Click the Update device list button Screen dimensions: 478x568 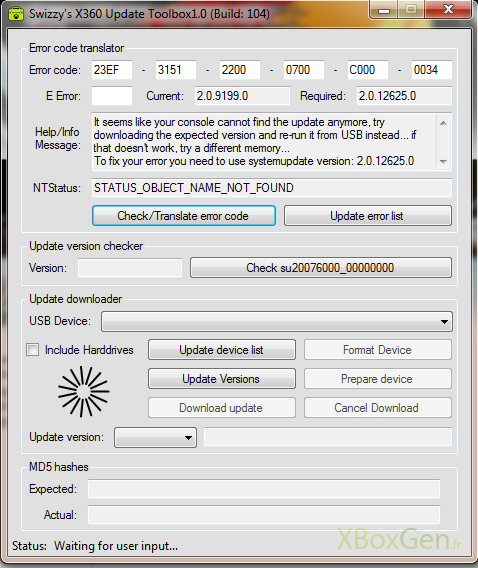pos(222,350)
